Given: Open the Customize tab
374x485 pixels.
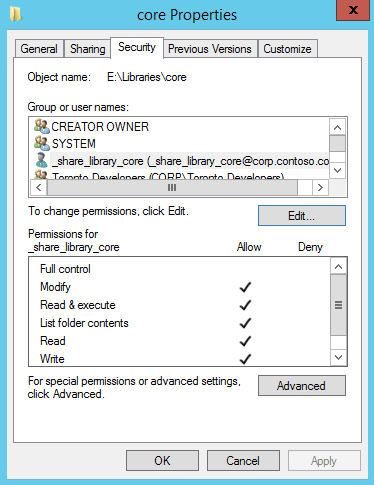Looking at the screenshot, I should point(287,49).
